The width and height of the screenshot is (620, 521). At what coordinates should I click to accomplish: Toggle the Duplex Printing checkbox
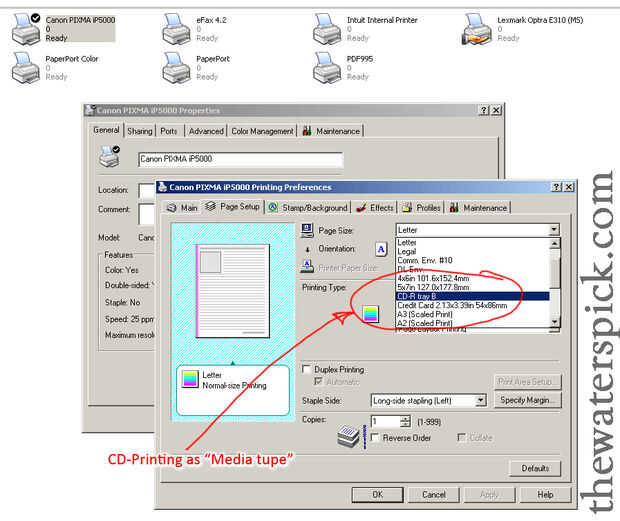click(x=306, y=369)
